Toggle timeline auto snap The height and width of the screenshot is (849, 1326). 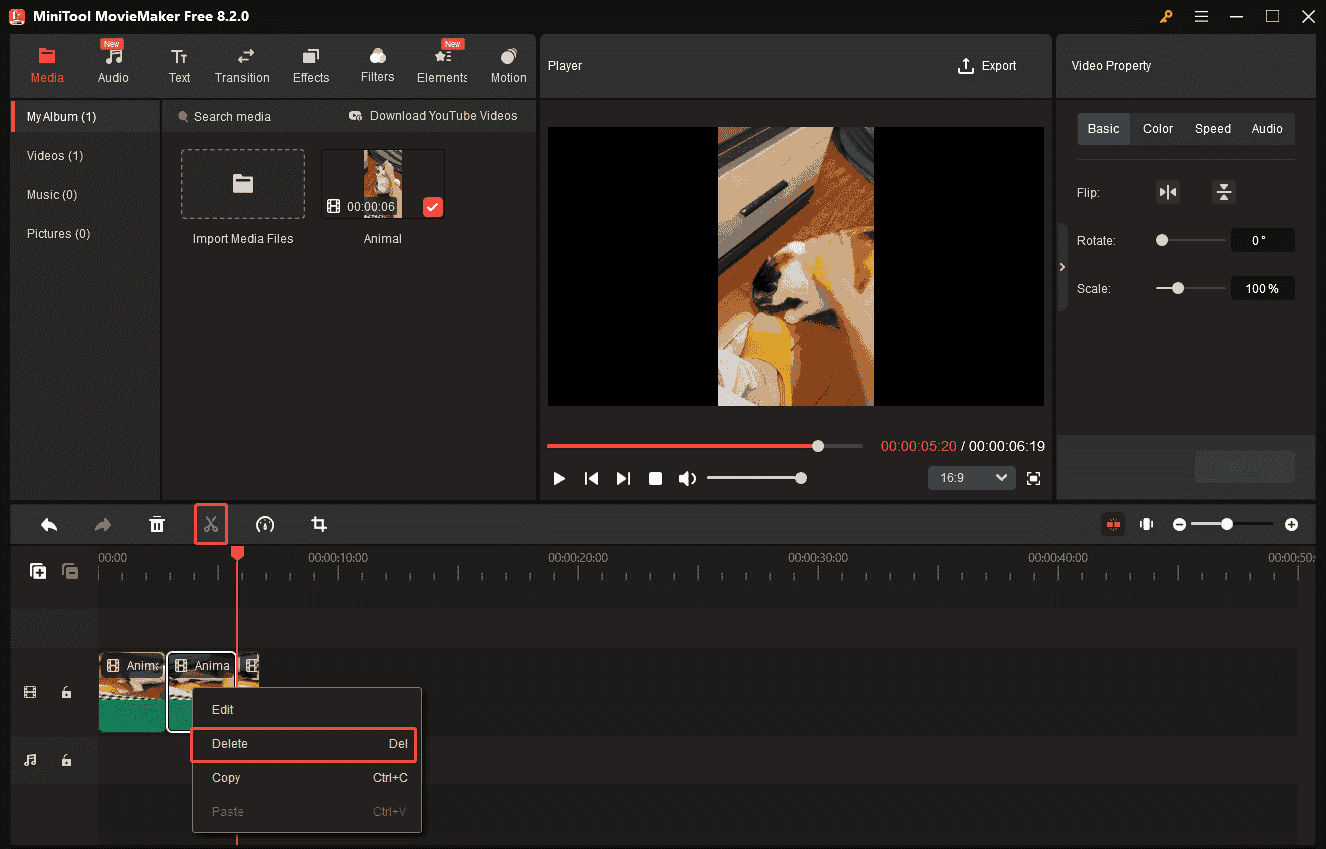pyautogui.click(x=1112, y=524)
